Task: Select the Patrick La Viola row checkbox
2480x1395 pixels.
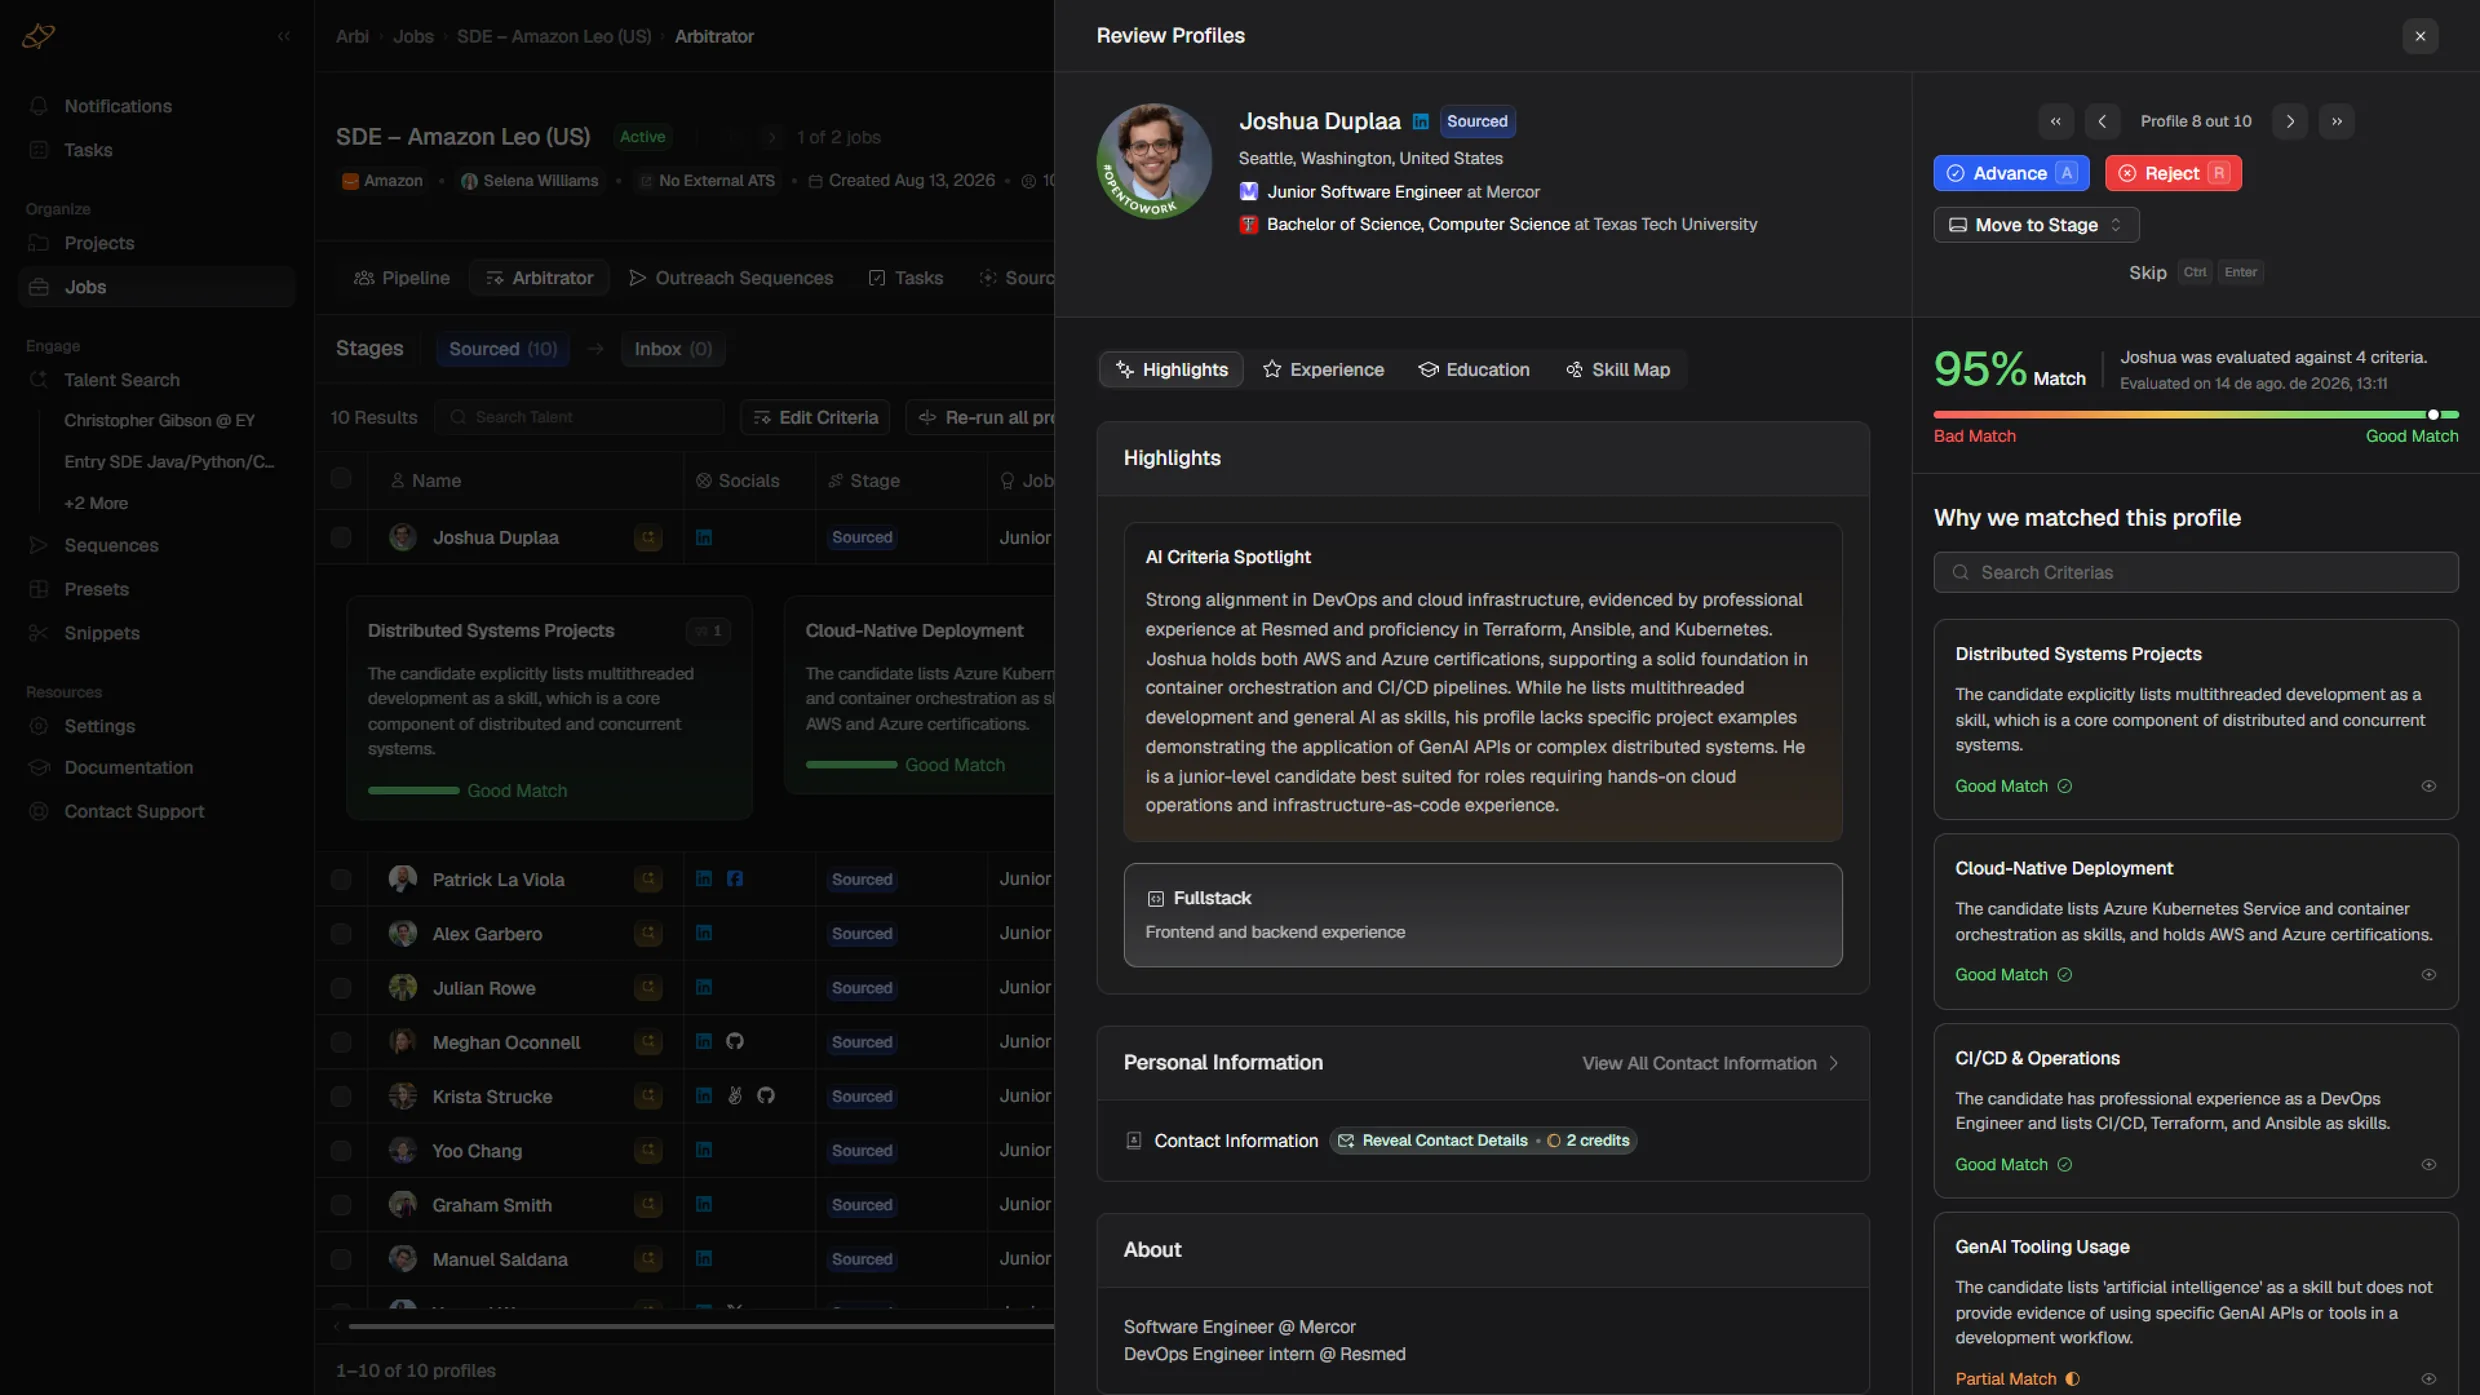Action: [341, 879]
